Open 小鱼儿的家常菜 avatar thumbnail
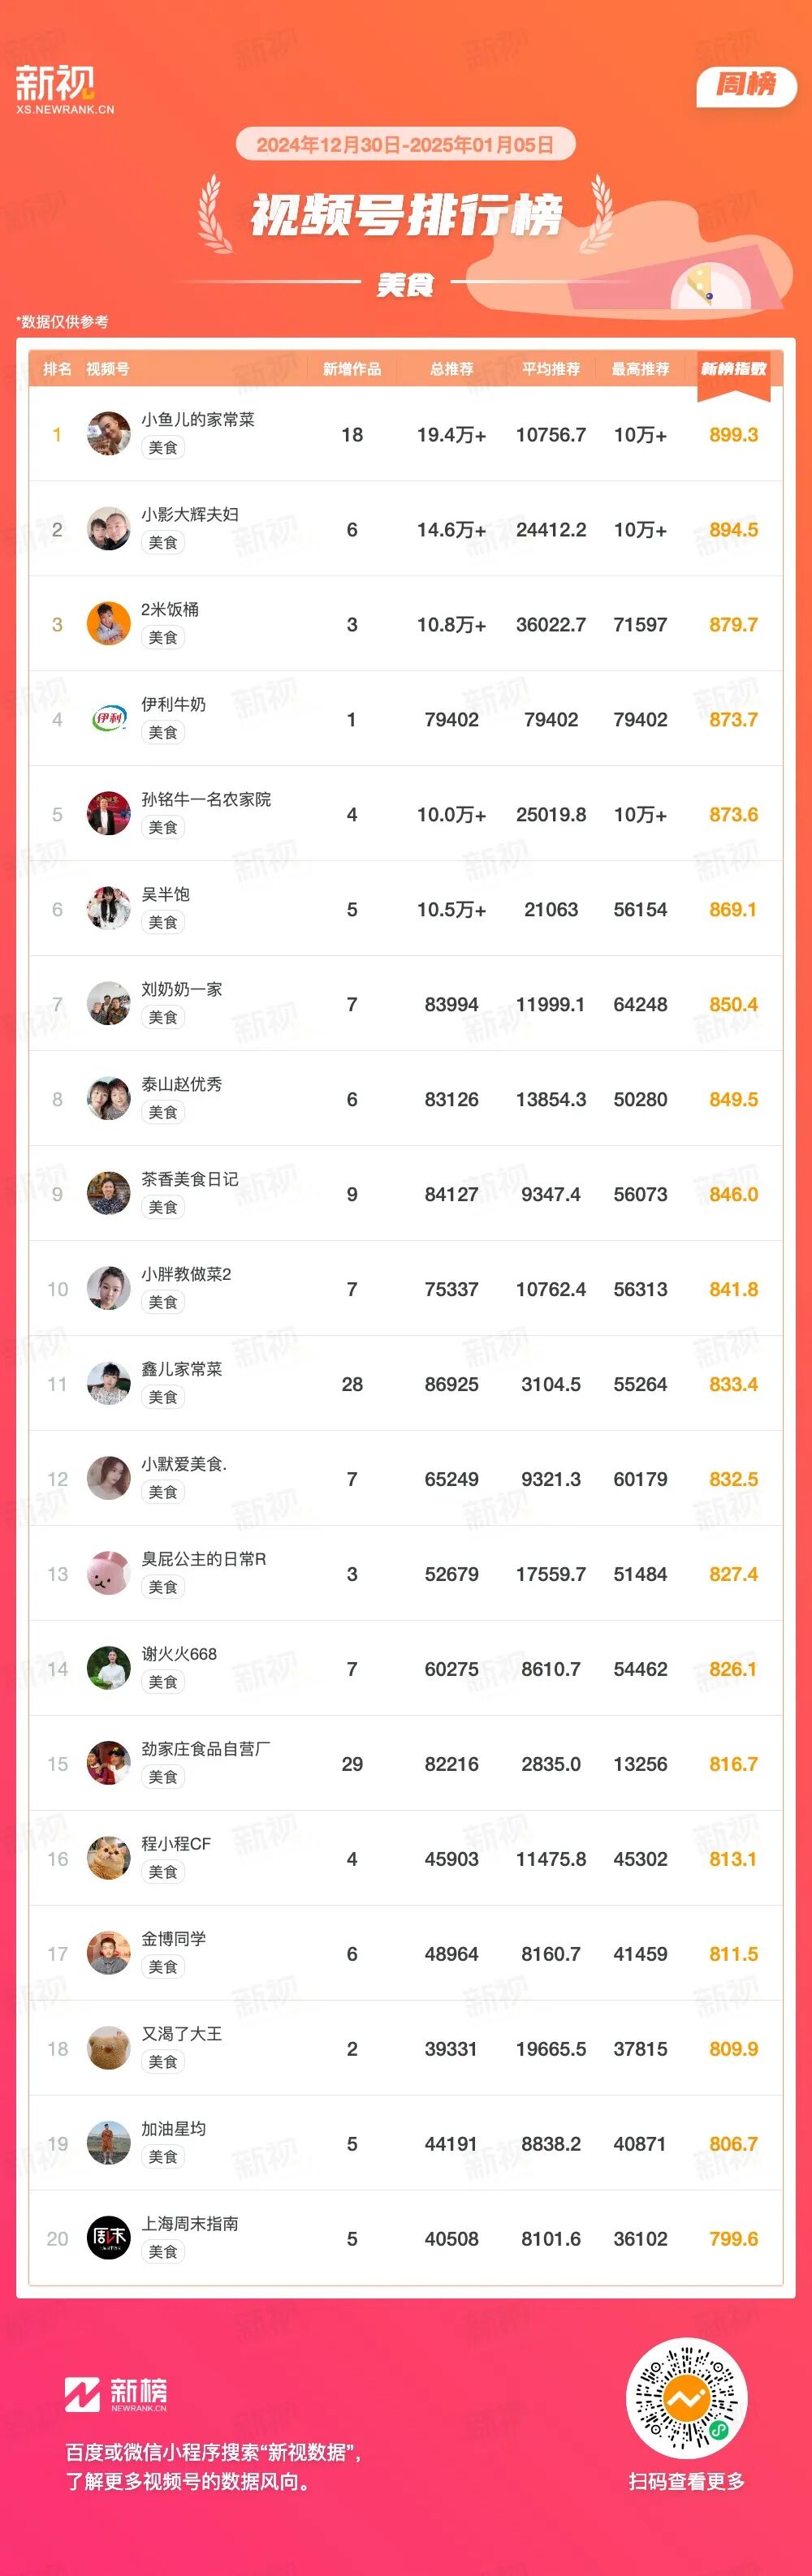 pyautogui.click(x=108, y=434)
